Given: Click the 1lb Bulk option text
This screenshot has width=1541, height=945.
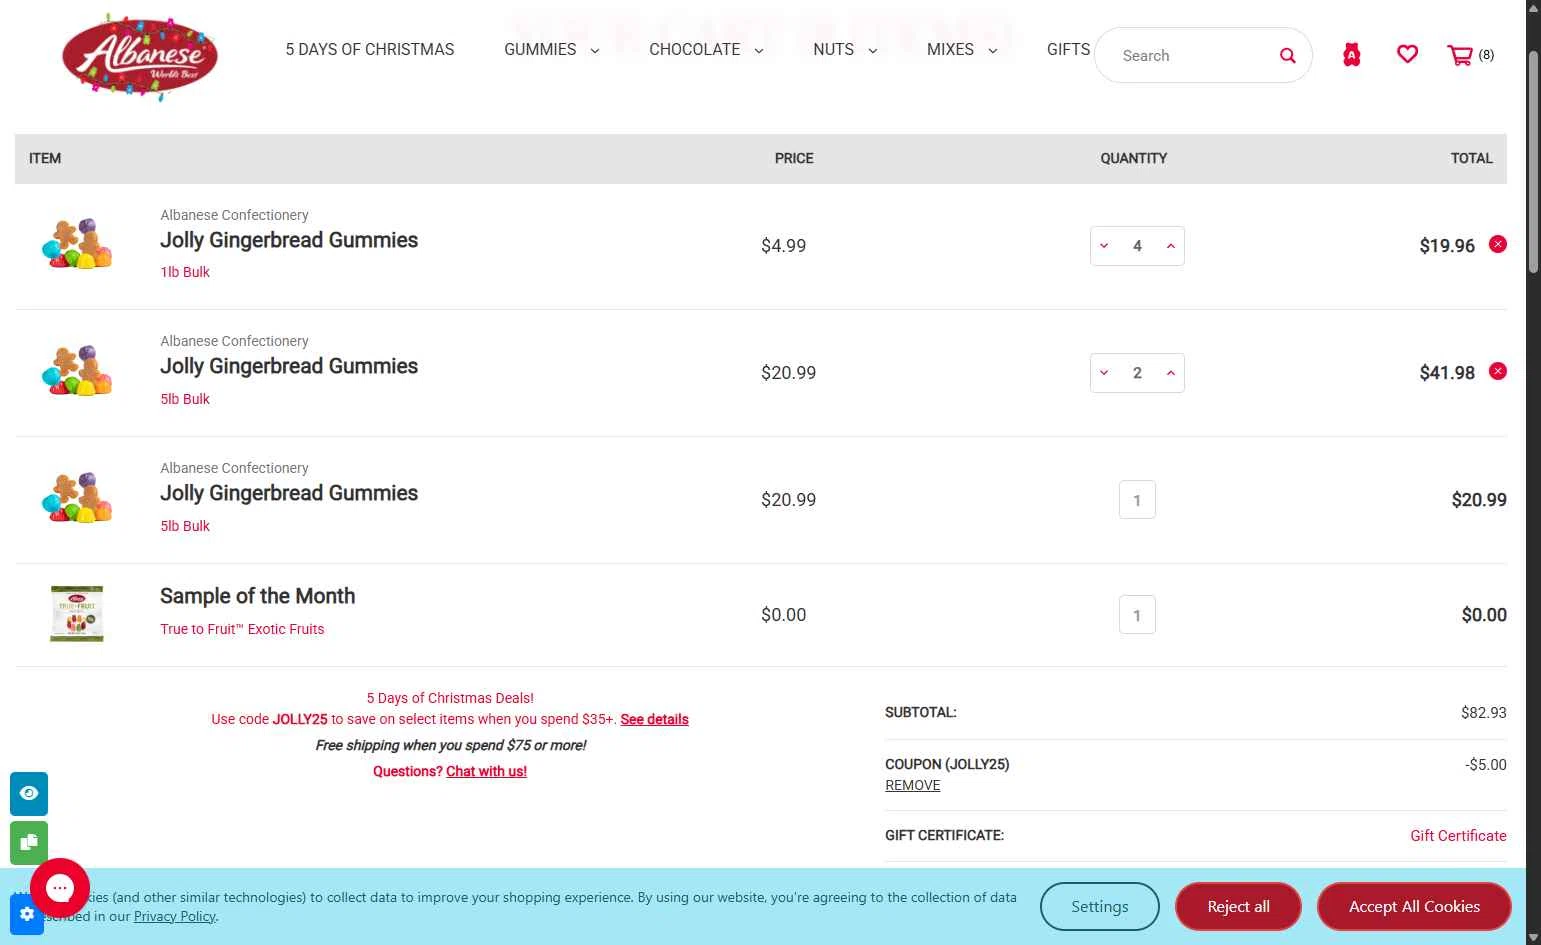Looking at the screenshot, I should (x=185, y=272).
